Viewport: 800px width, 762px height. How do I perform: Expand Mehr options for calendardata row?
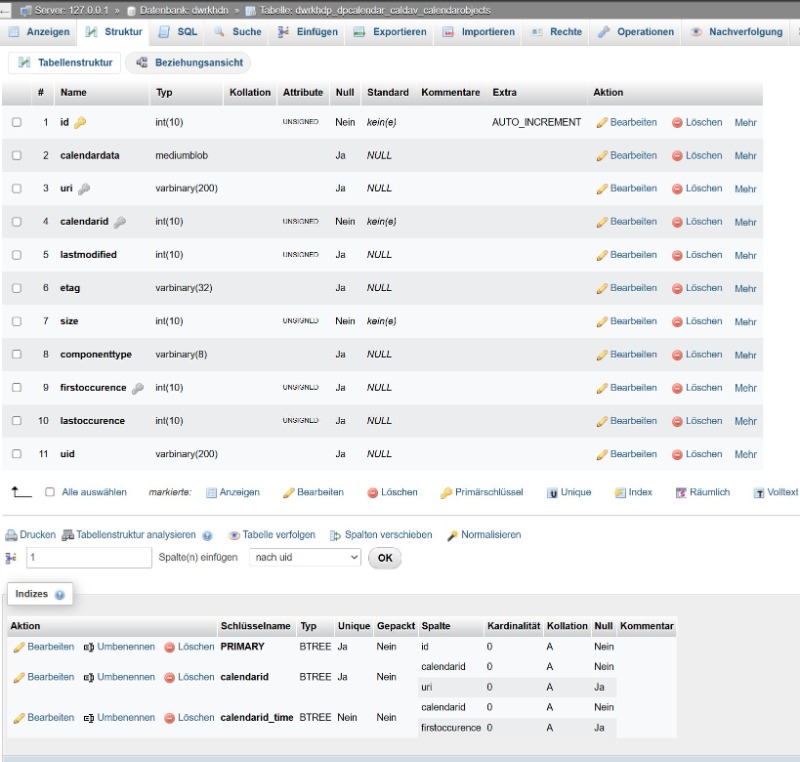745,156
